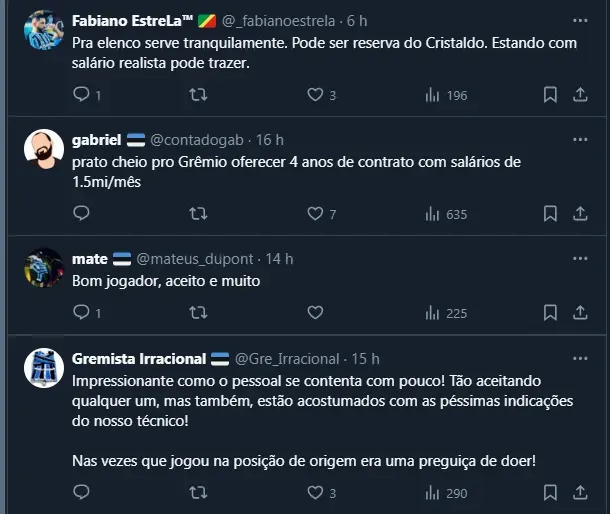Share Fabiano EstreLa's tweet
Screen dimensions: 610x514
coord(580,95)
